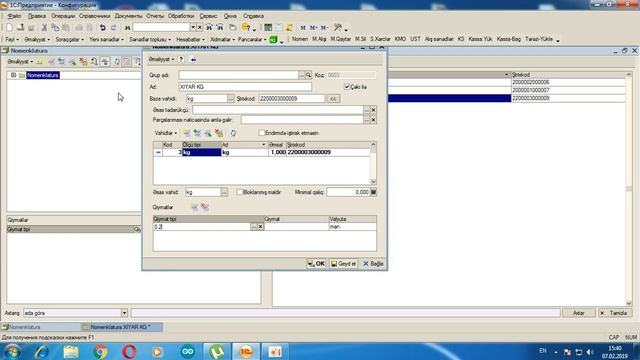The width and height of the screenshot is (640, 360).
Task: Click the Qeyd et save button
Action: (x=343, y=264)
